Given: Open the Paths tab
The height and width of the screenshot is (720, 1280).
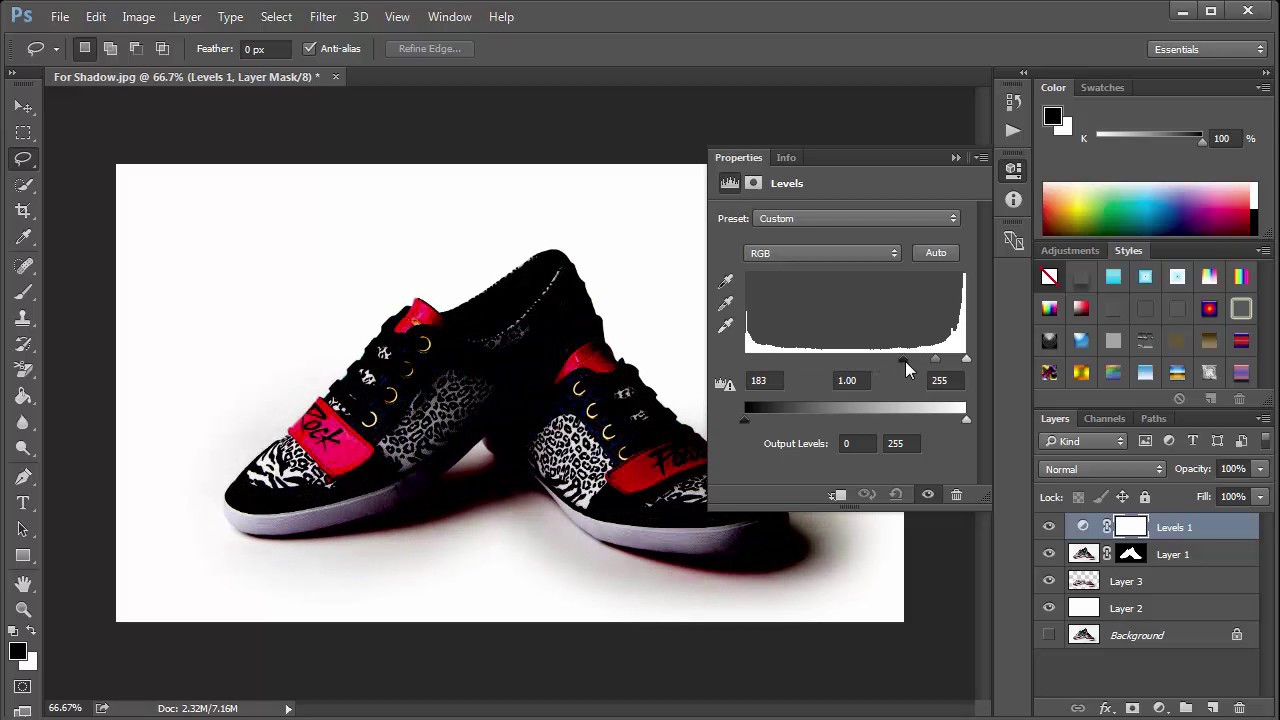Looking at the screenshot, I should pos(1153,418).
